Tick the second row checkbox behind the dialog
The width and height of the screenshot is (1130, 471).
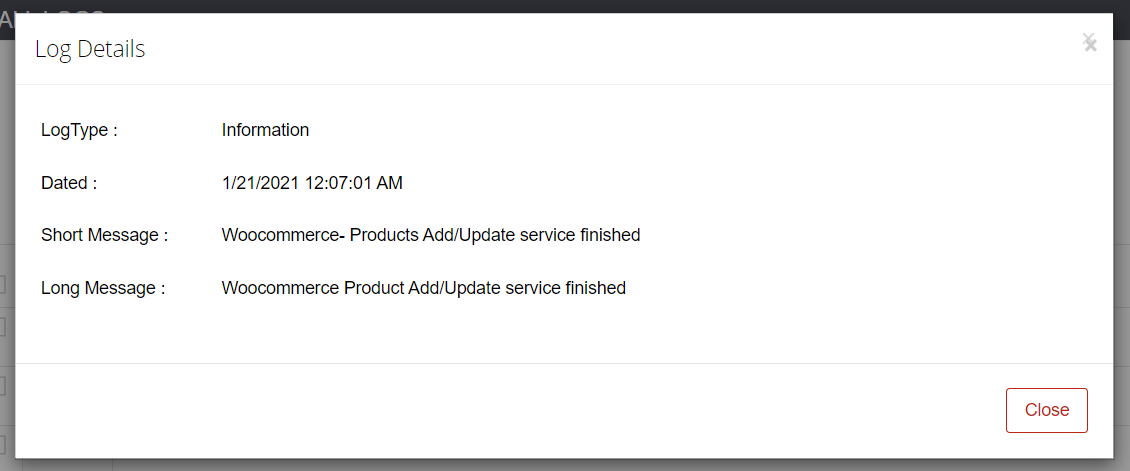point(2,328)
